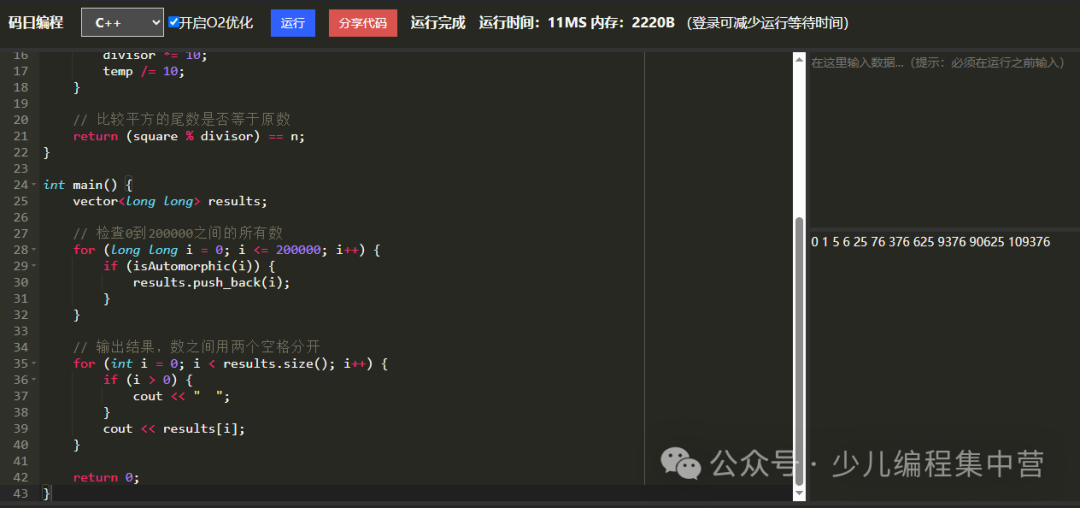Collapse the for loop fold arrow on line 35
1080x508 pixels.
point(34,363)
